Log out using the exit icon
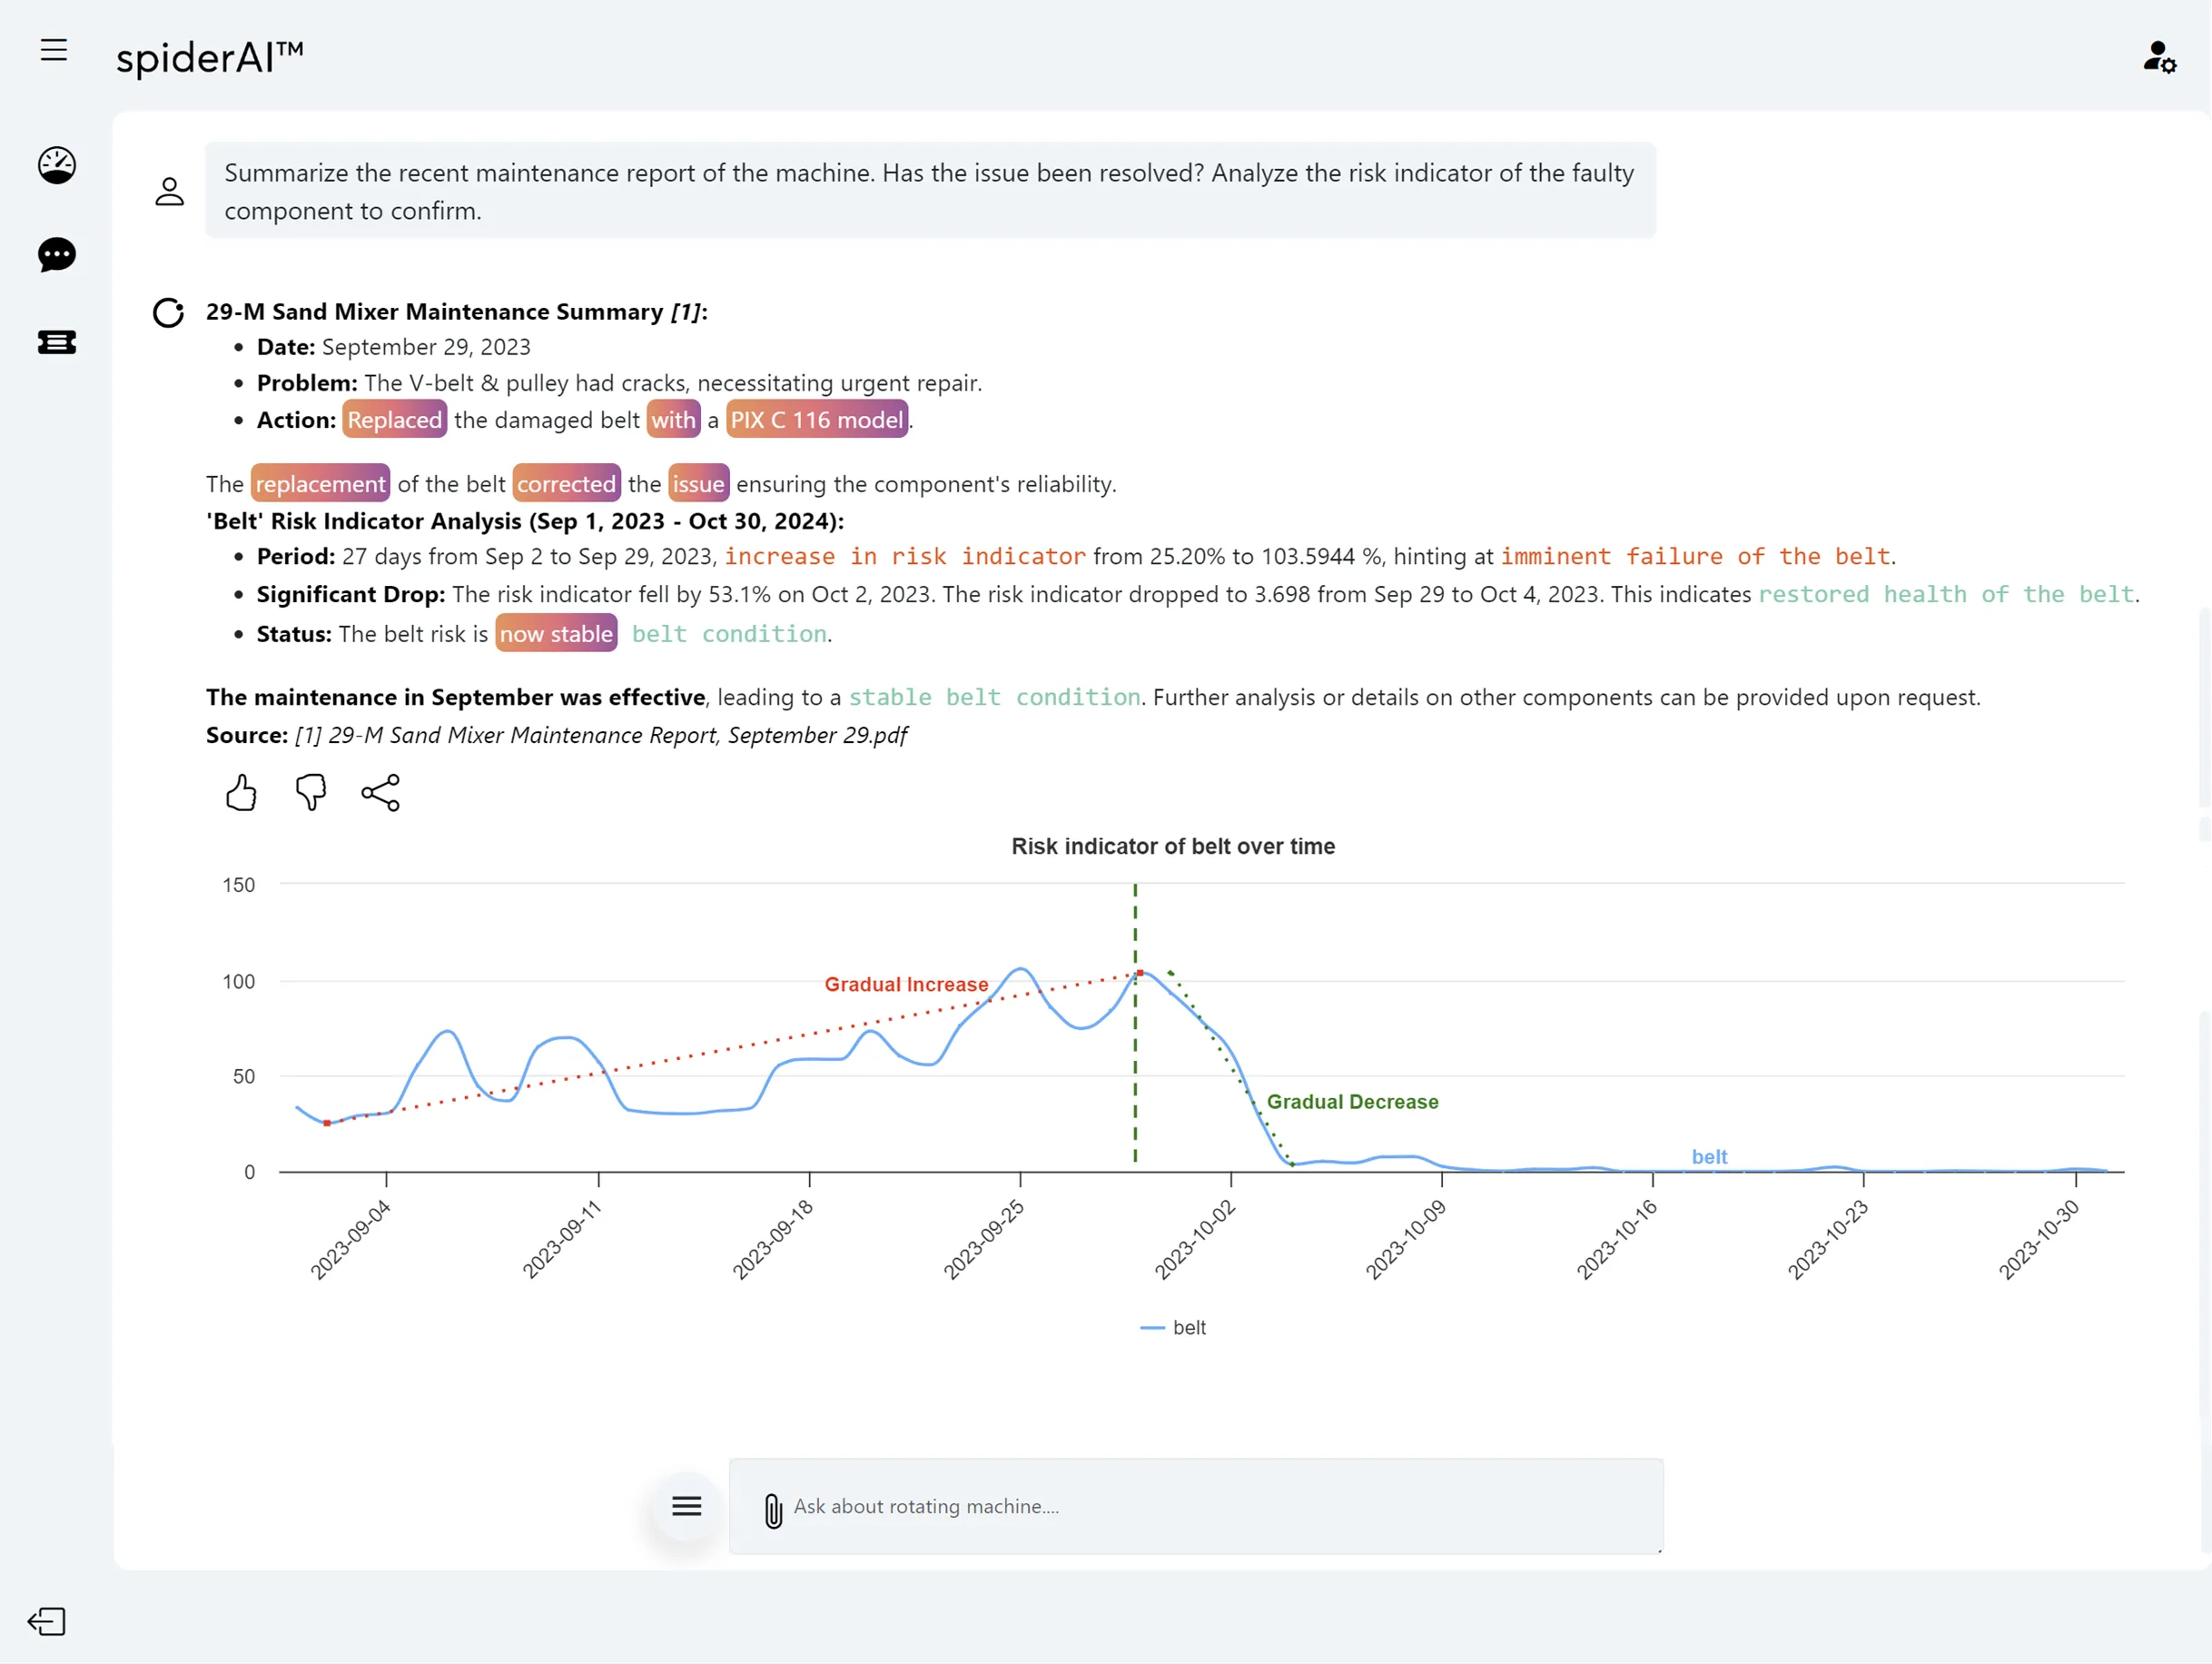 tap(47, 1622)
